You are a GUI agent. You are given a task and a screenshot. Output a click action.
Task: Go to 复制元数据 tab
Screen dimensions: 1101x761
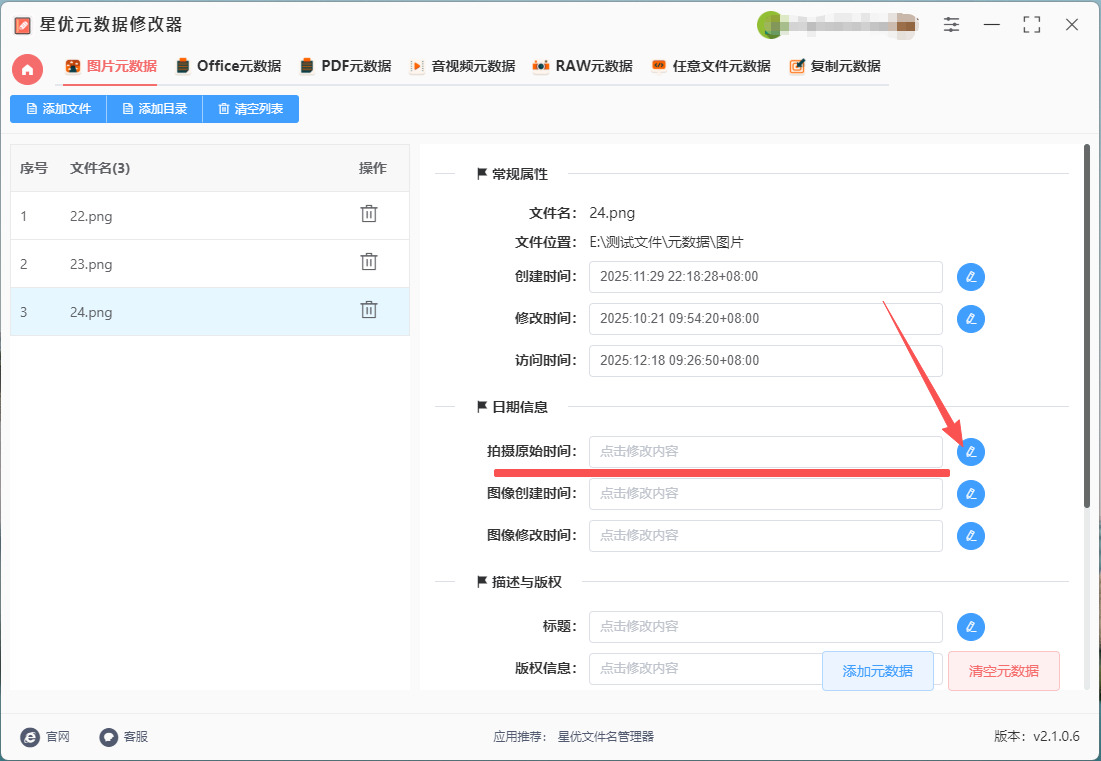834,66
